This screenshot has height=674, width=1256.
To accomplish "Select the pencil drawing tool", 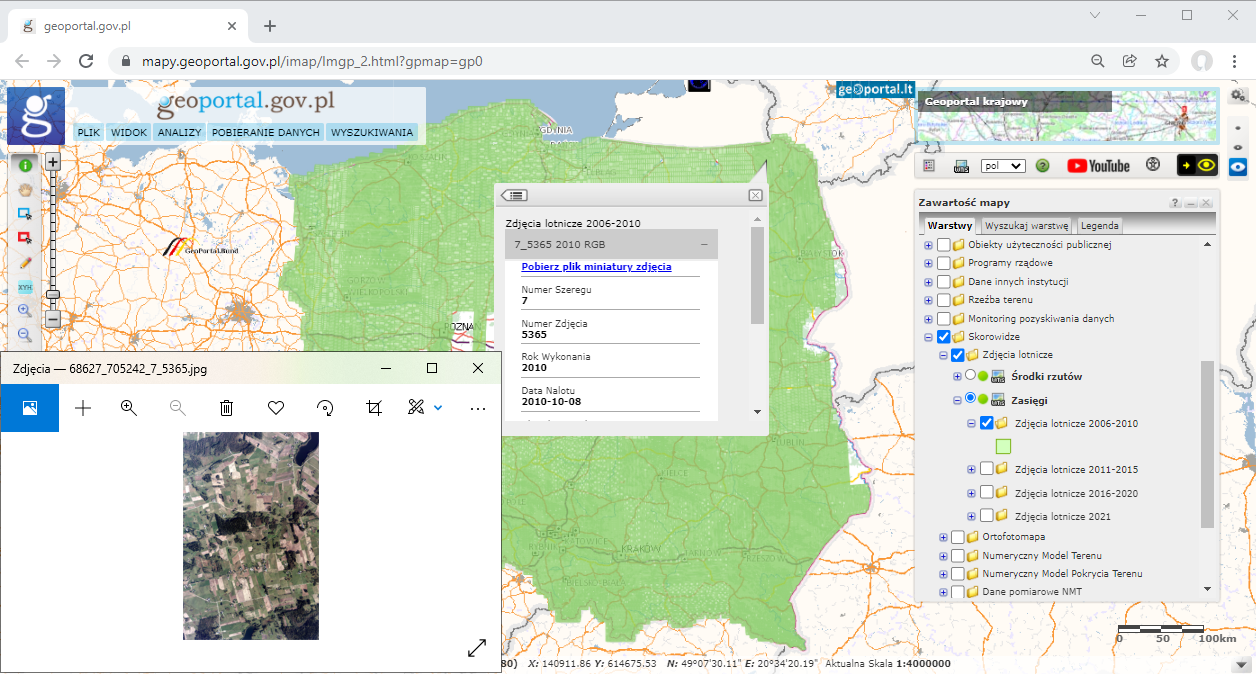I will pyautogui.click(x=25, y=262).
